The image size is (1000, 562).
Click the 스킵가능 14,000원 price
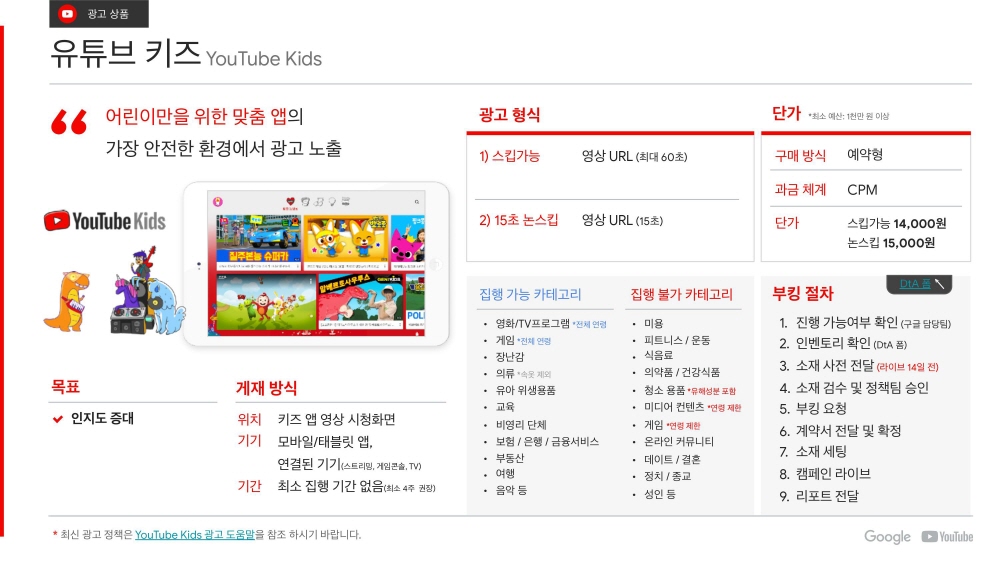click(x=897, y=224)
